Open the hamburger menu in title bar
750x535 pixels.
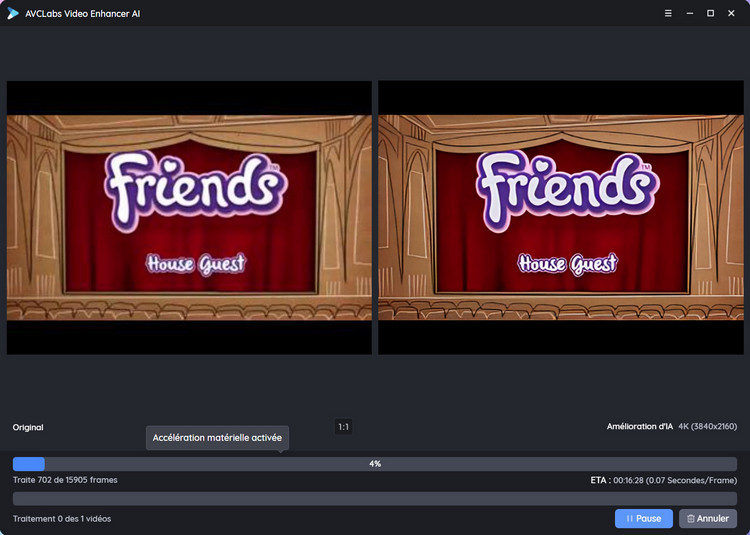pos(668,13)
